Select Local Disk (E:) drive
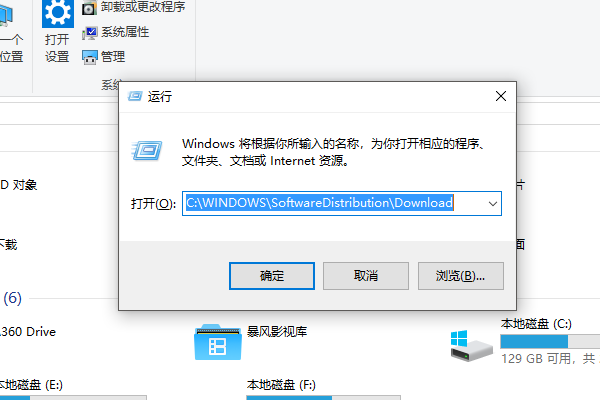 pyautogui.click(x=31, y=385)
